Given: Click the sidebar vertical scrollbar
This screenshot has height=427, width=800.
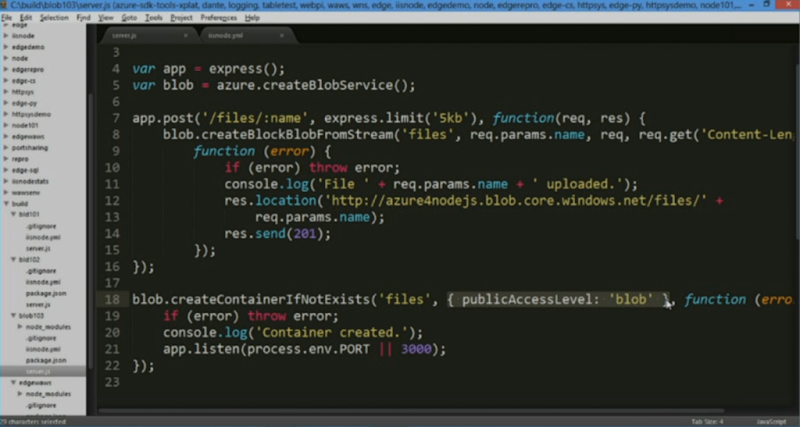Looking at the screenshot, I should [91, 230].
